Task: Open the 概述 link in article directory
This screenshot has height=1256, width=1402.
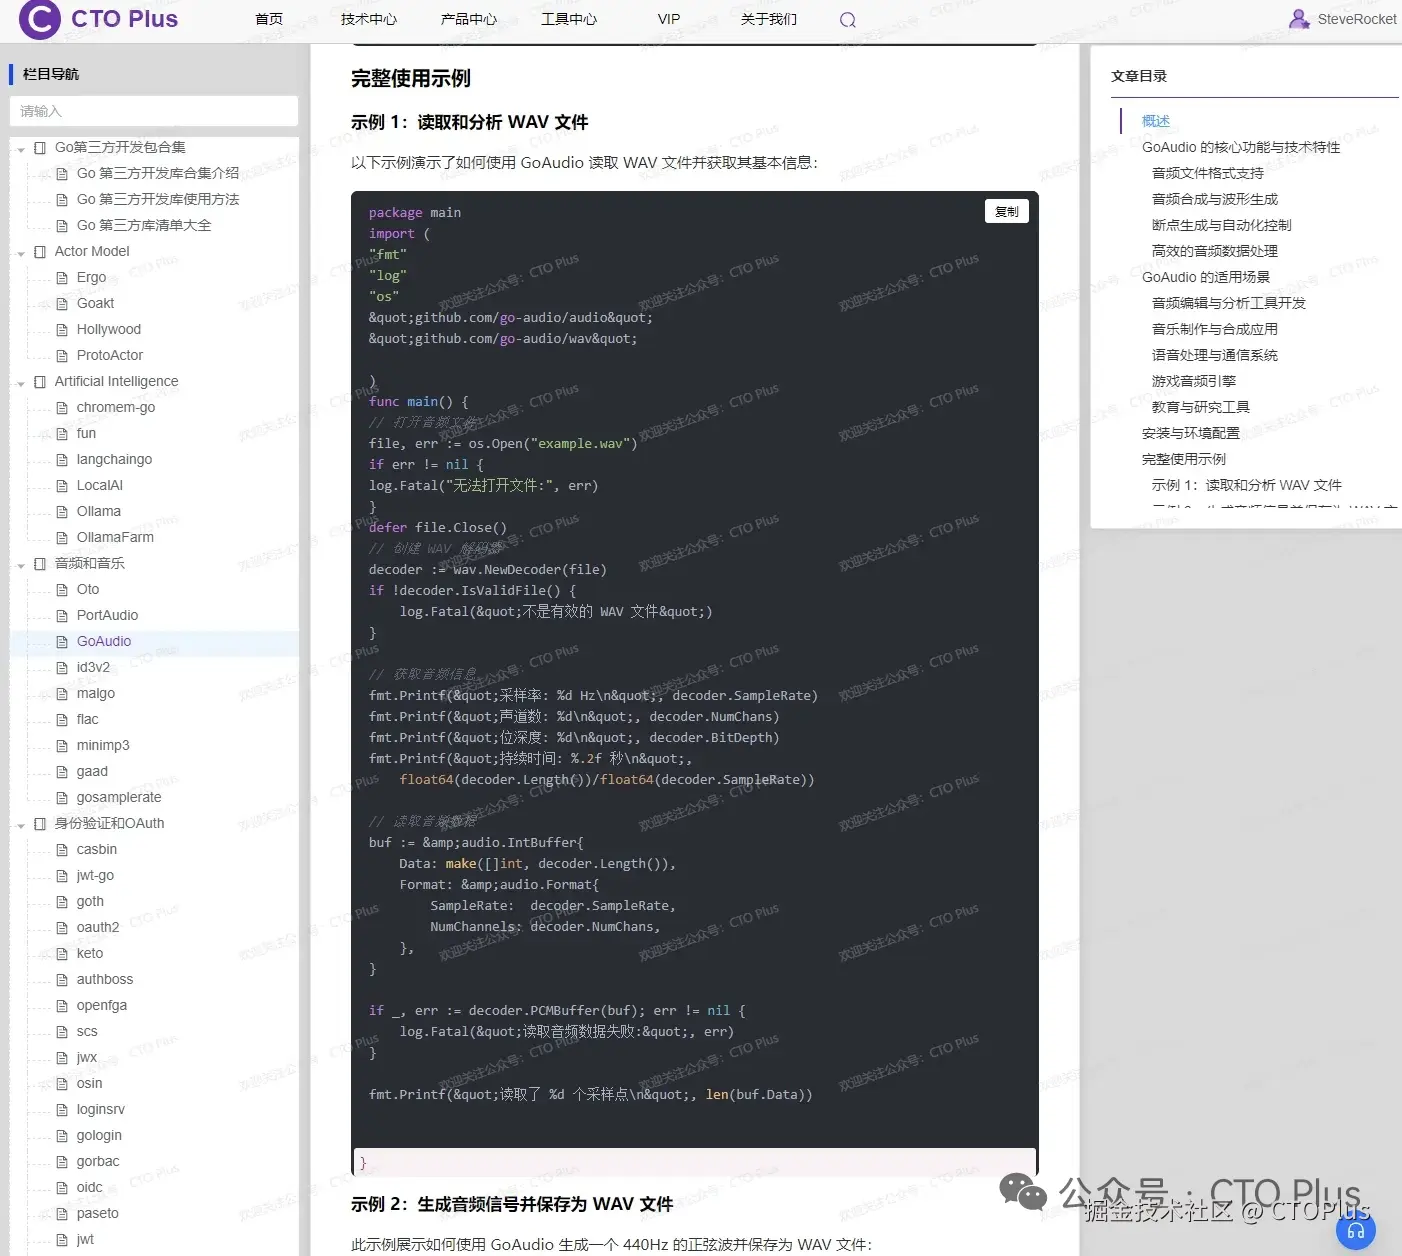Action: coord(1156,120)
